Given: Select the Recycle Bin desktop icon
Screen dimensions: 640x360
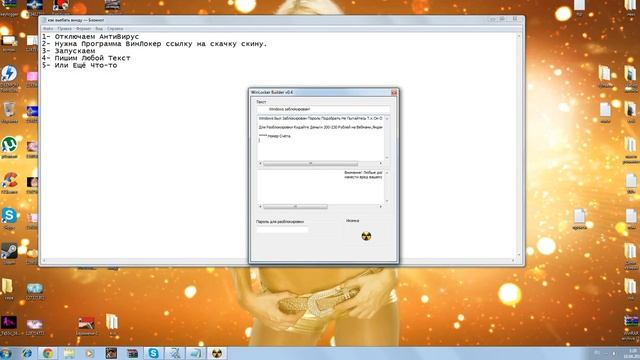Looking at the screenshot, I should (9, 113).
